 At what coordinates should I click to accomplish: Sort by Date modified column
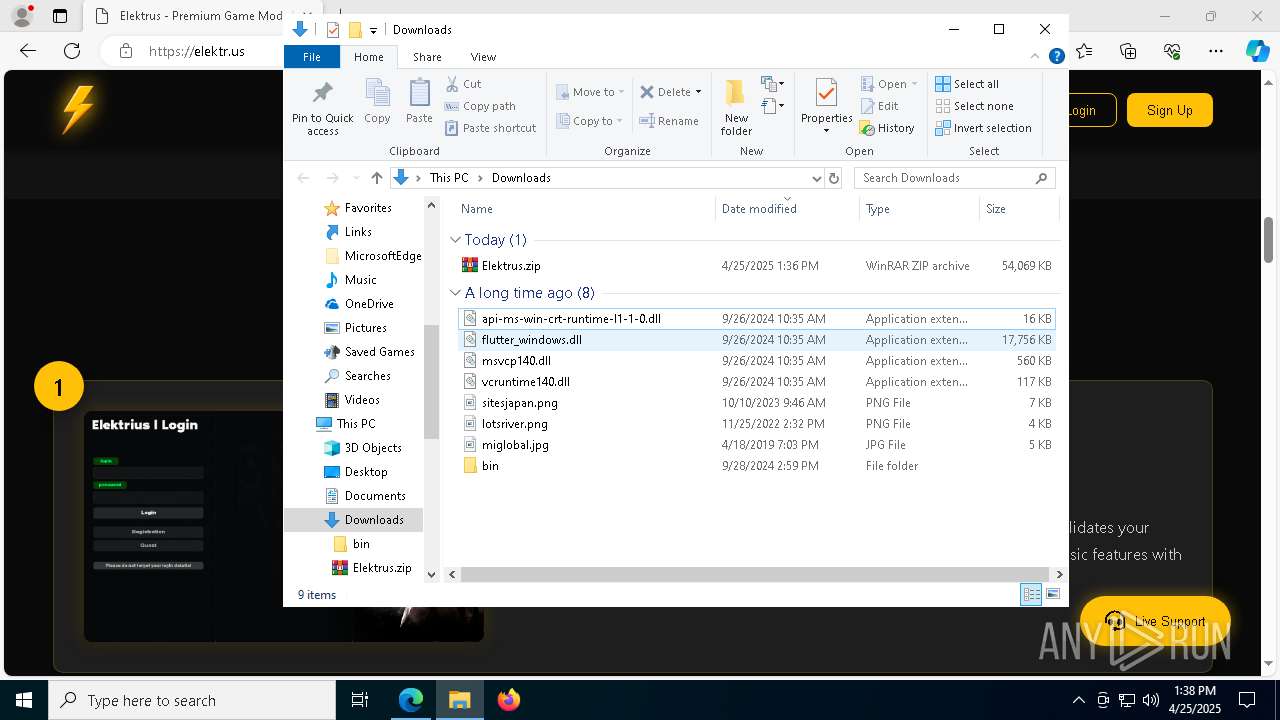tap(788, 209)
